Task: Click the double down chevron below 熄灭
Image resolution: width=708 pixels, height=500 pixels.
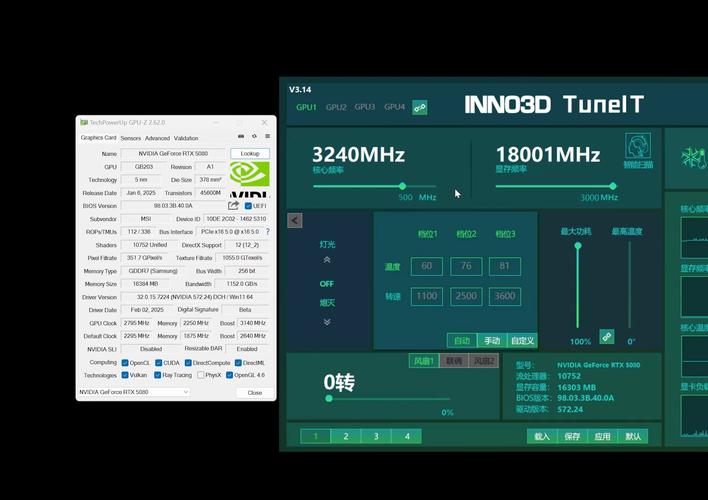Action: [327, 322]
